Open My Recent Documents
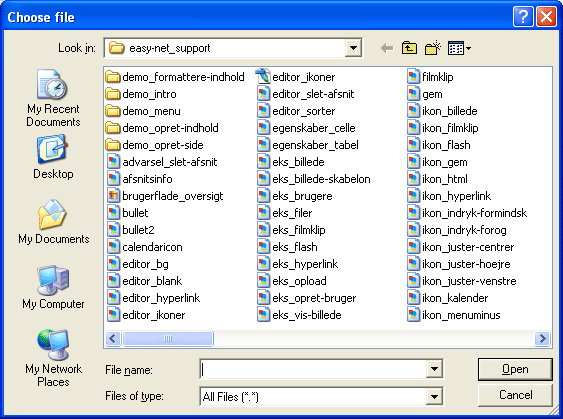The height and width of the screenshot is (419, 563). tap(53, 98)
